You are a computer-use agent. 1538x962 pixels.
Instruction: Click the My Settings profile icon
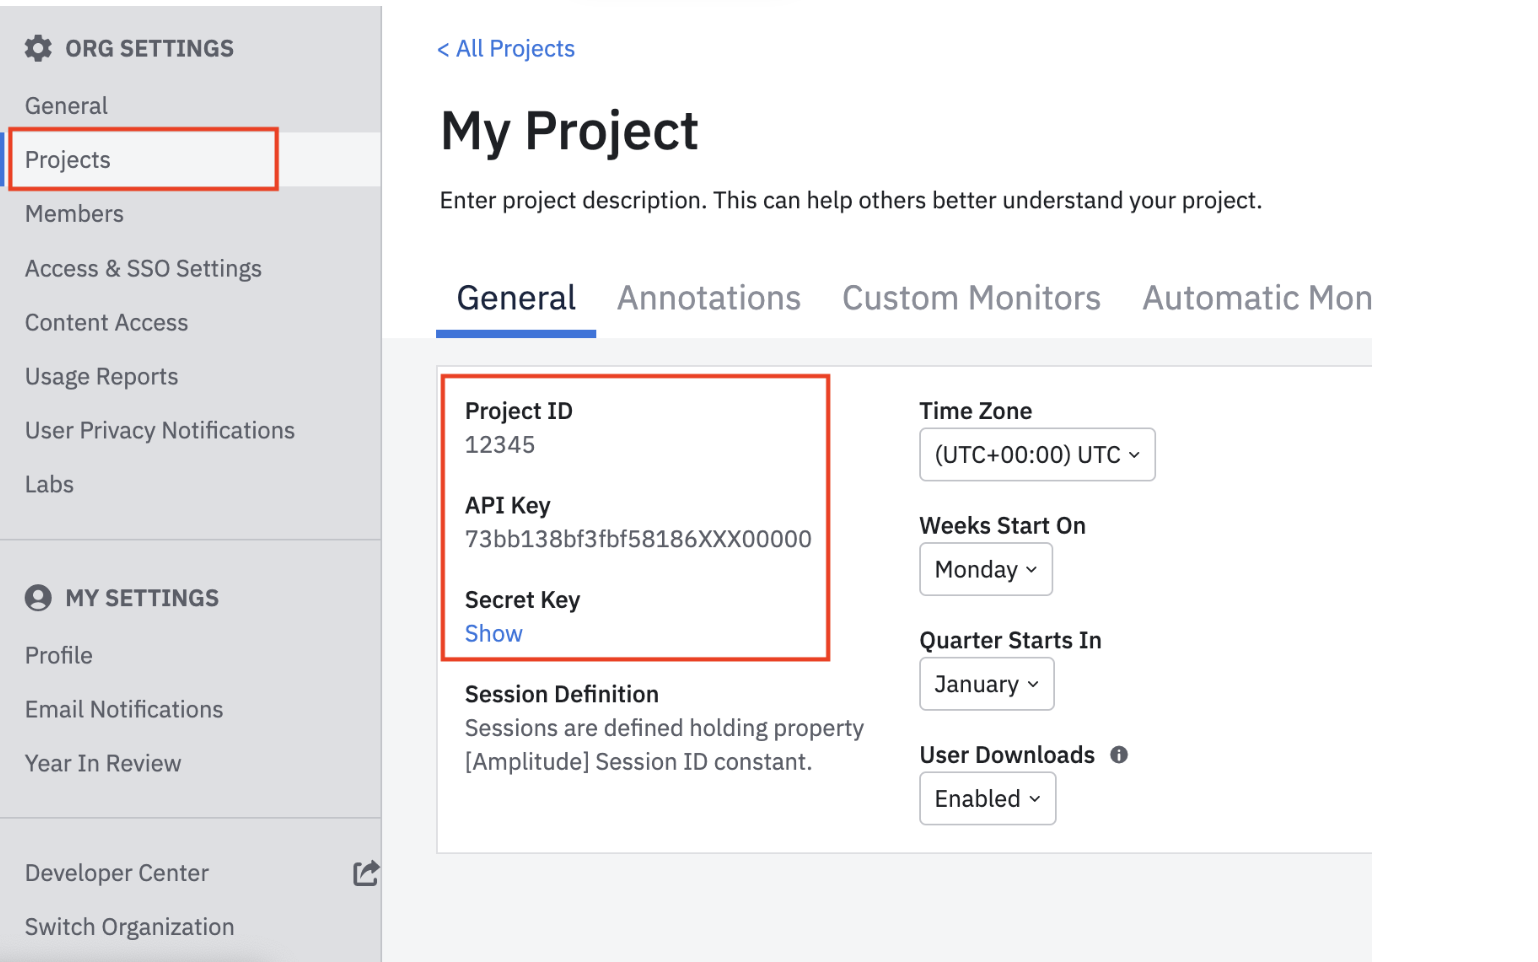pyautogui.click(x=38, y=598)
